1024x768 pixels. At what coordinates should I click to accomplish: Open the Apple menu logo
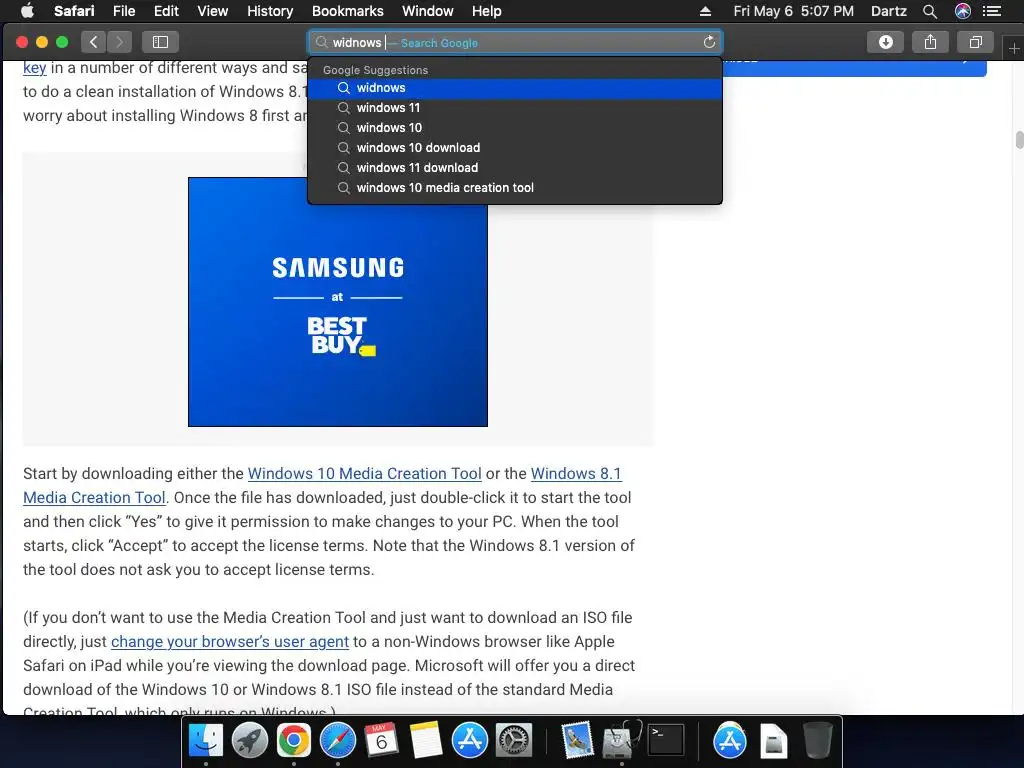[27, 10]
